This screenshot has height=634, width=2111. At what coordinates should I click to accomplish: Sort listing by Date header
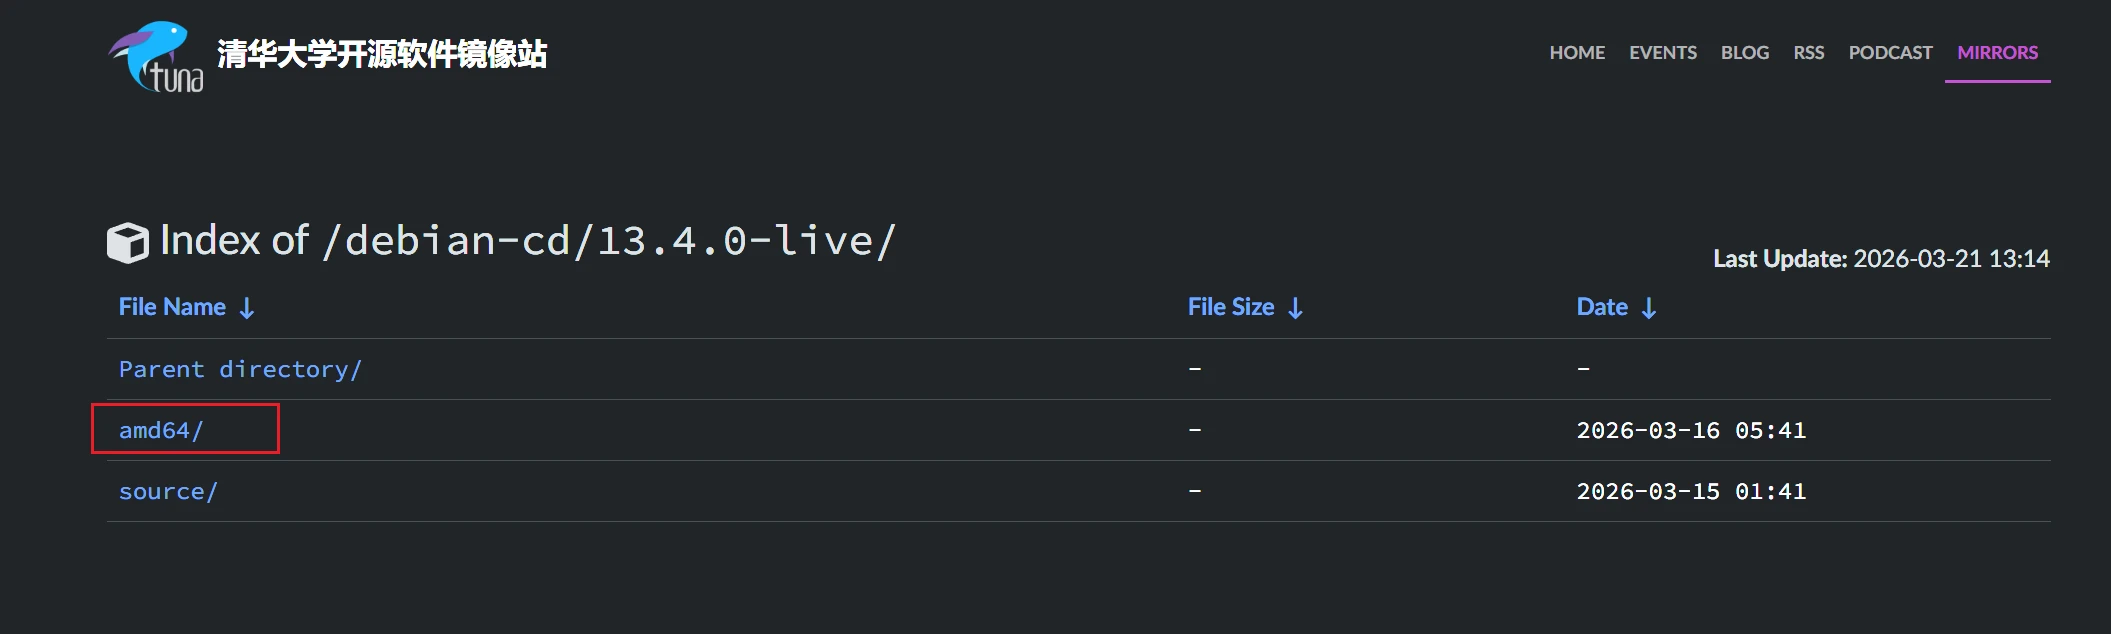pos(1602,307)
